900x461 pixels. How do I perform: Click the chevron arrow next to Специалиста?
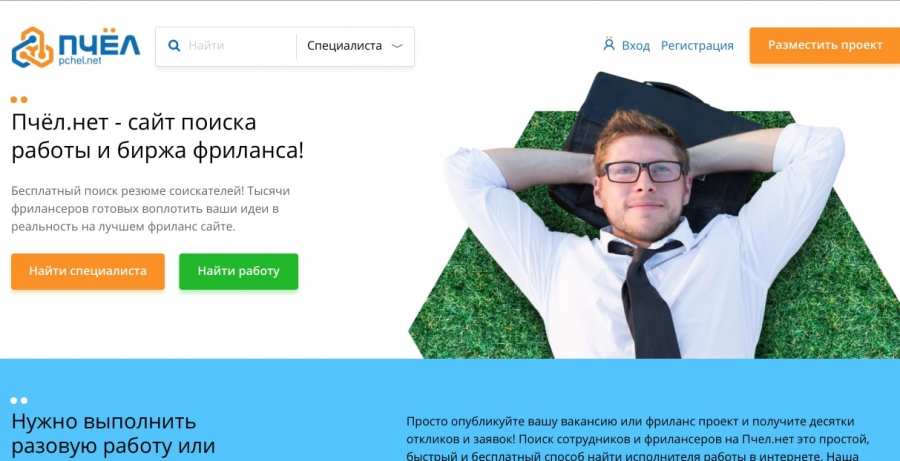point(397,46)
